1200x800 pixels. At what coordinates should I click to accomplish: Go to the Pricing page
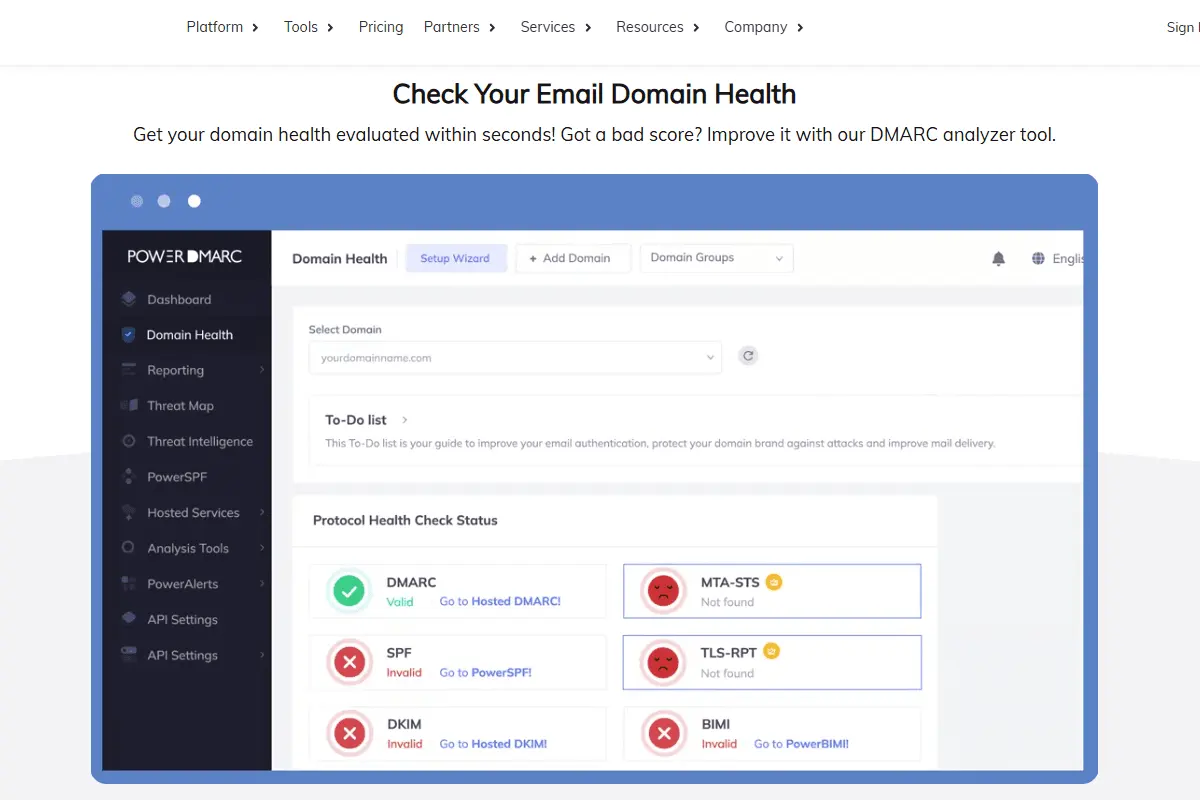[x=381, y=27]
